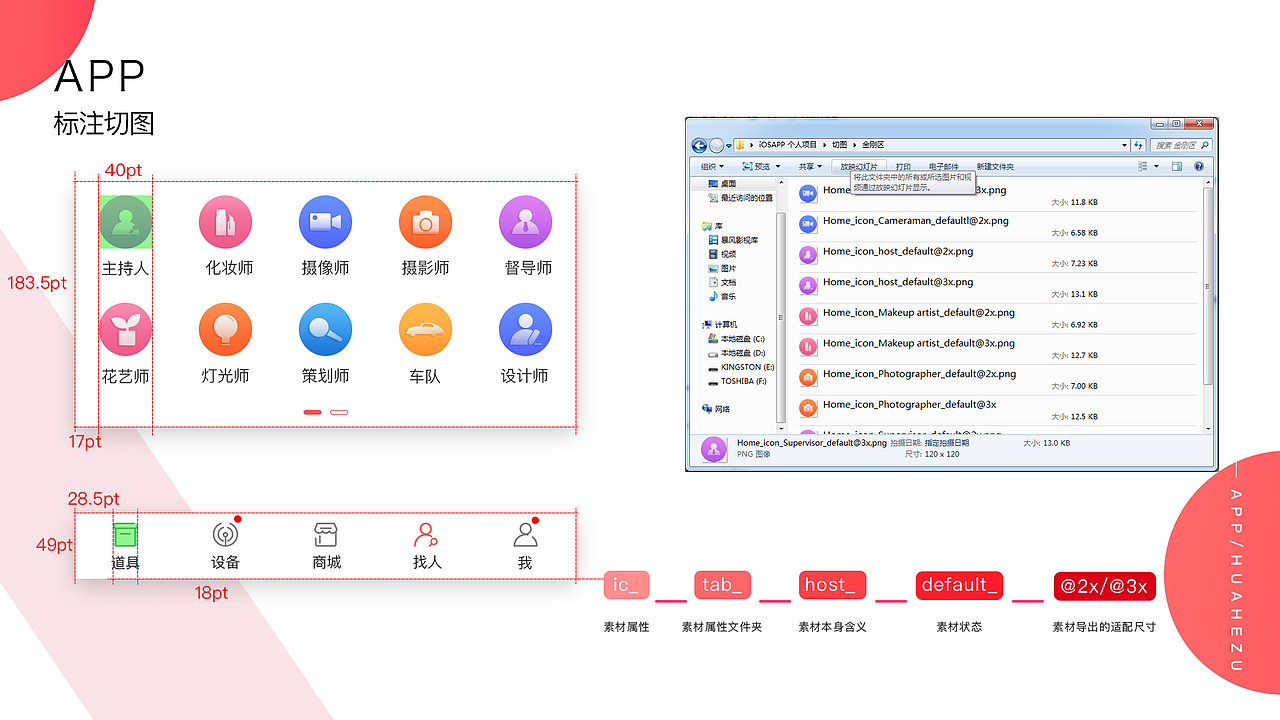Open the 共享 share menu
Viewport: 1280px width, 720px height.
tap(810, 167)
